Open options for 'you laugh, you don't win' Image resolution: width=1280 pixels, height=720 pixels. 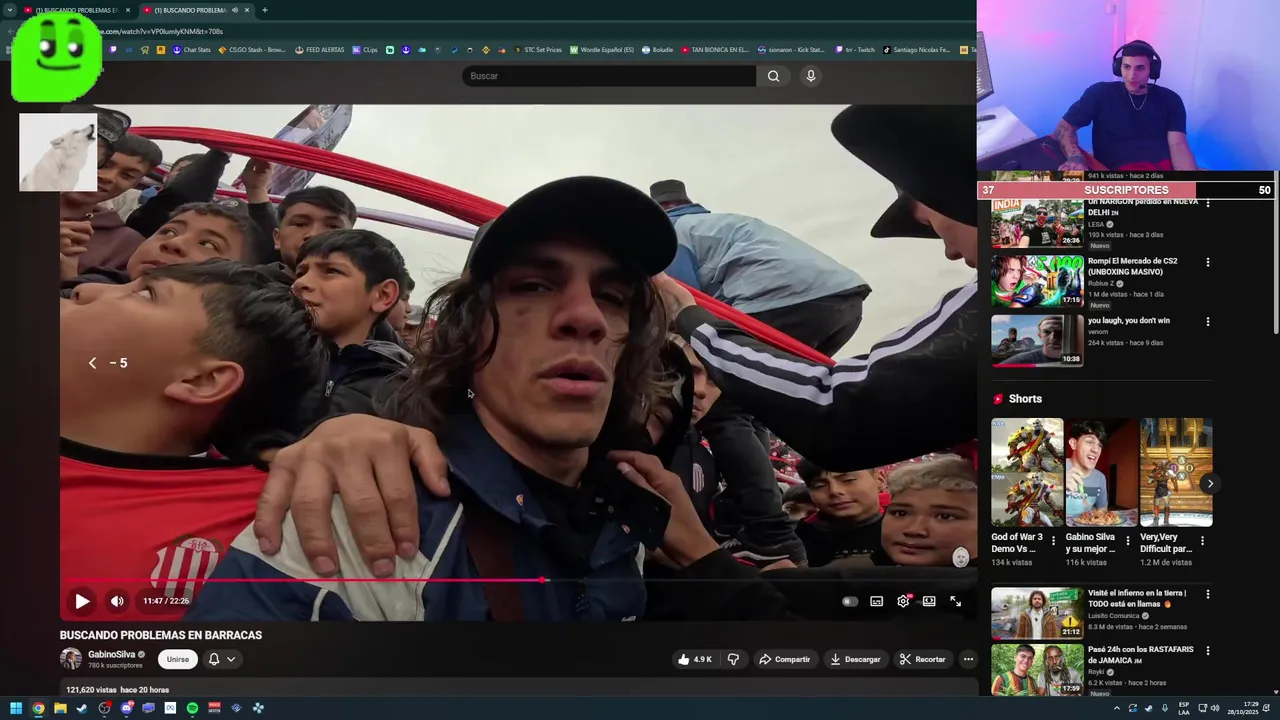coord(1207,322)
